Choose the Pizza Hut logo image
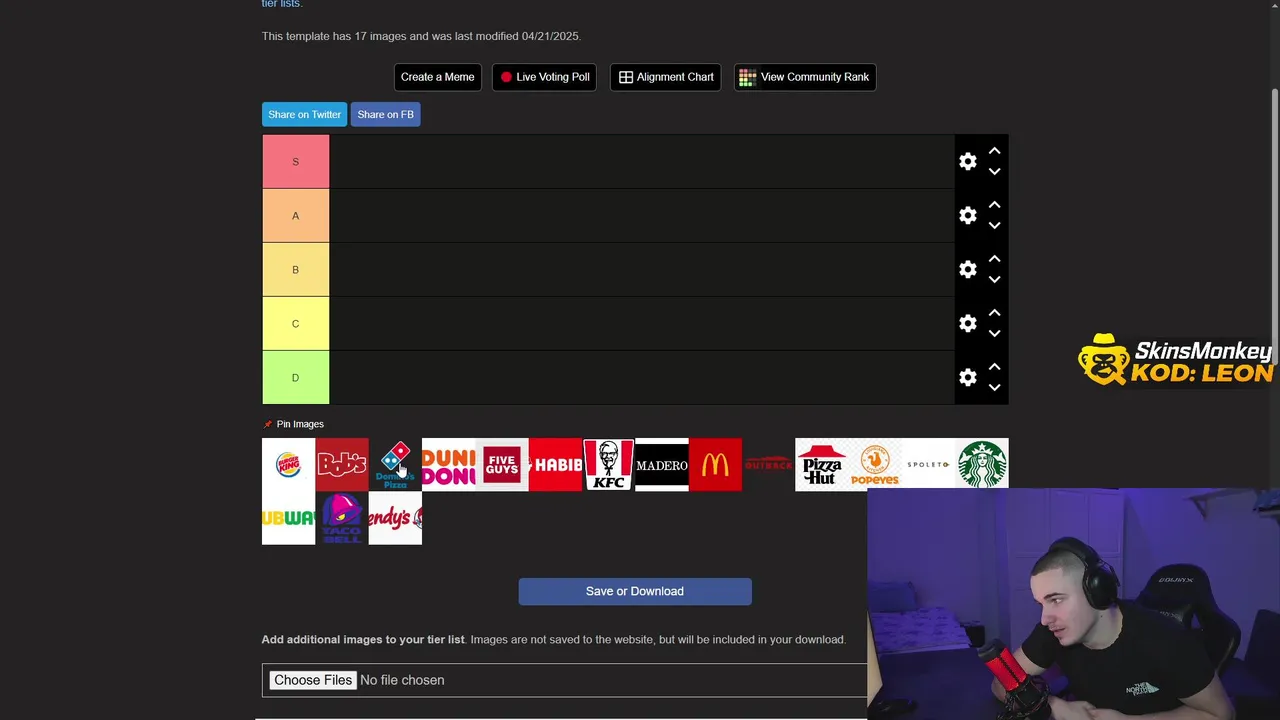The image size is (1280, 720). pos(822,465)
